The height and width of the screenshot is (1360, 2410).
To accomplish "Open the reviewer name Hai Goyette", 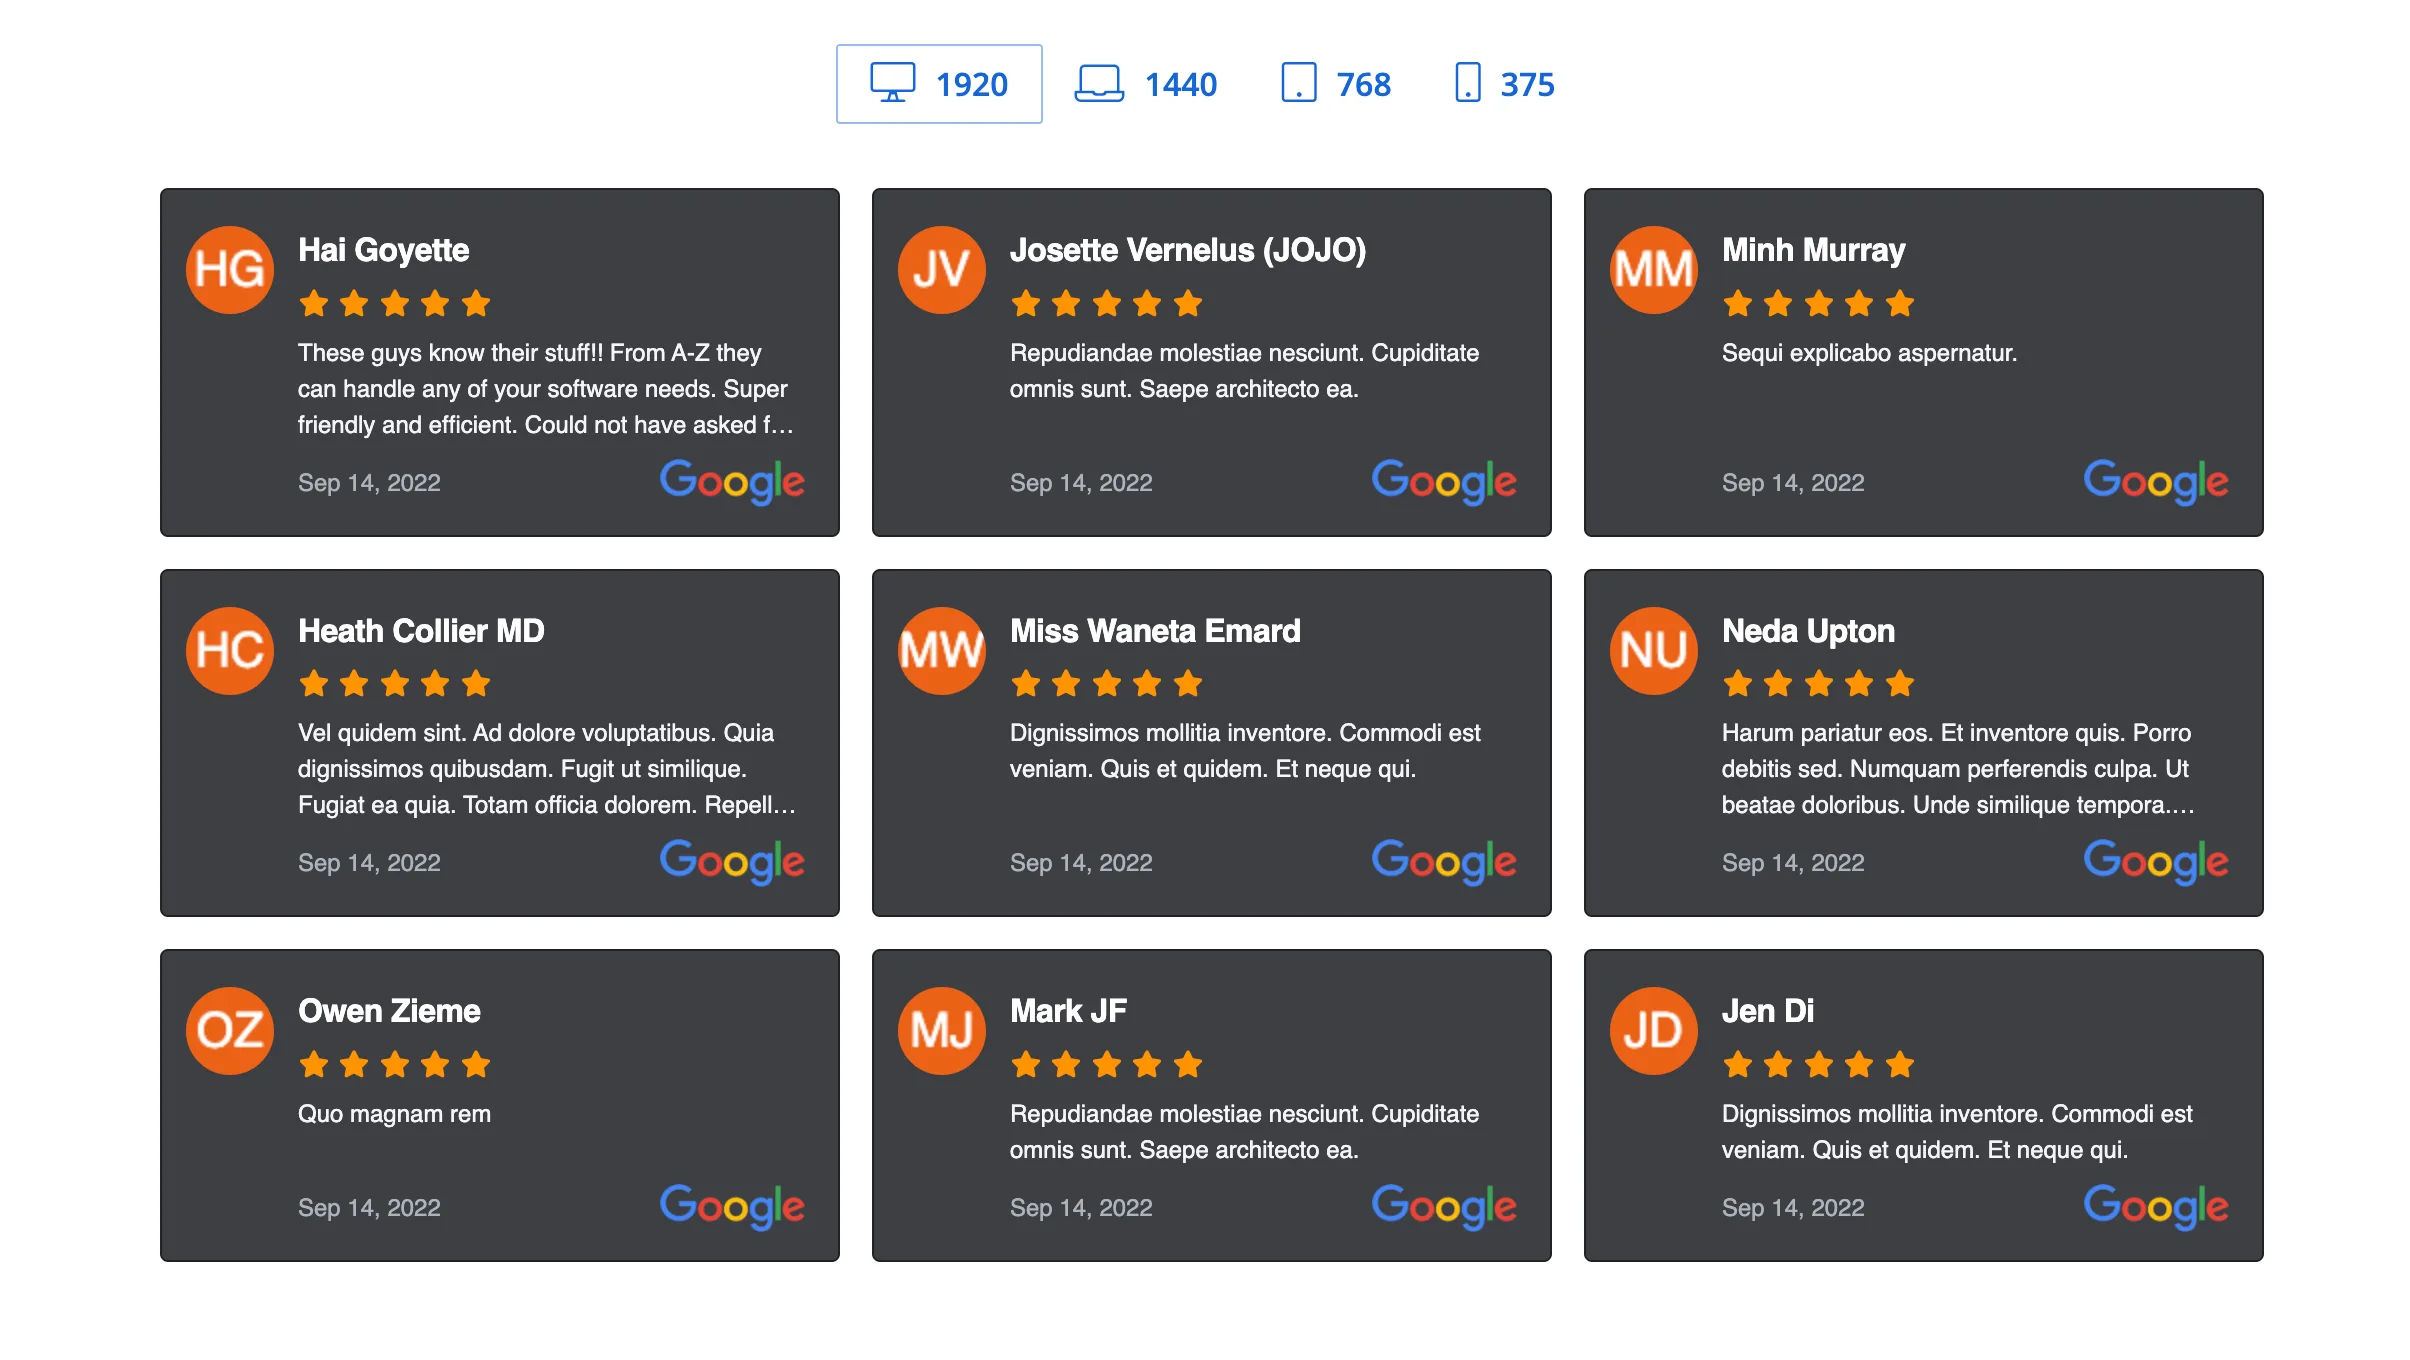I will [384, 250].
